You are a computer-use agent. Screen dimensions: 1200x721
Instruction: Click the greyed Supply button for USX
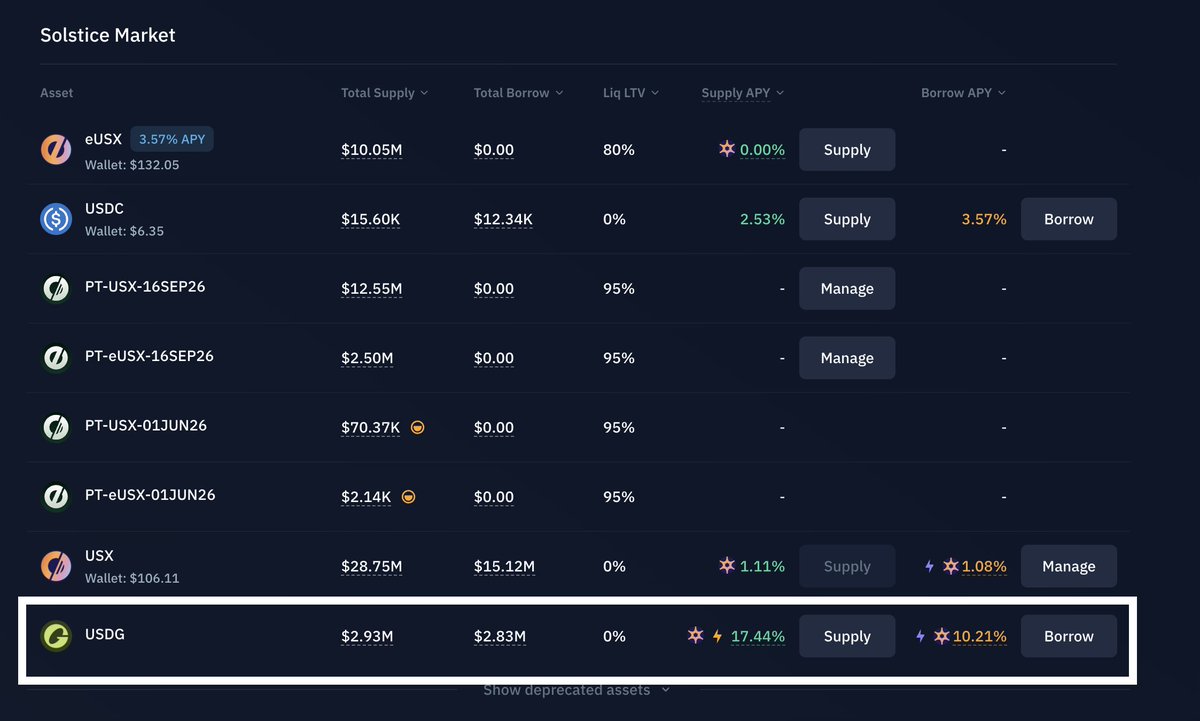click(847, 566)
